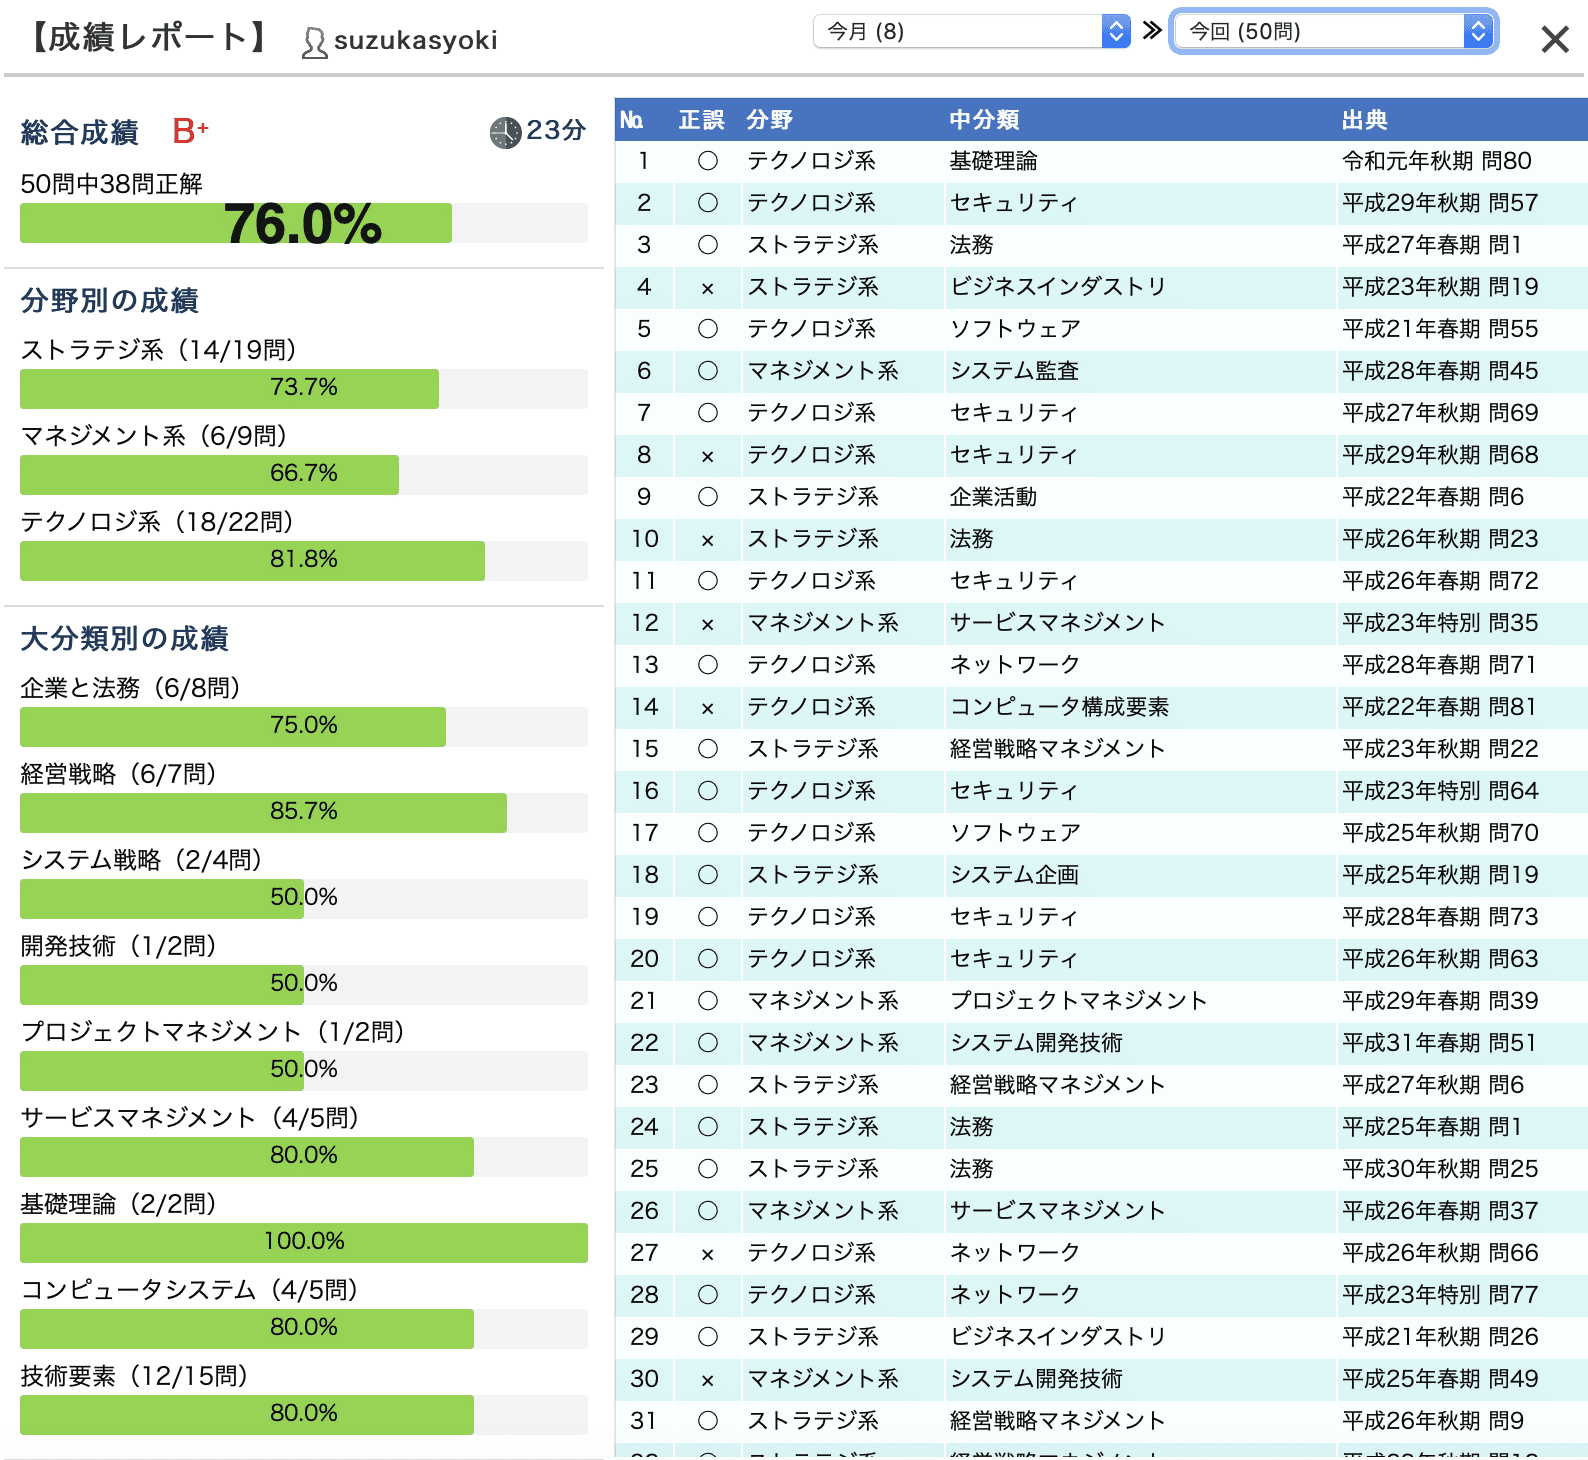
Task: Select 平成30年秋期 問25 in row 25
Action: click(x=1440, y=1169)
